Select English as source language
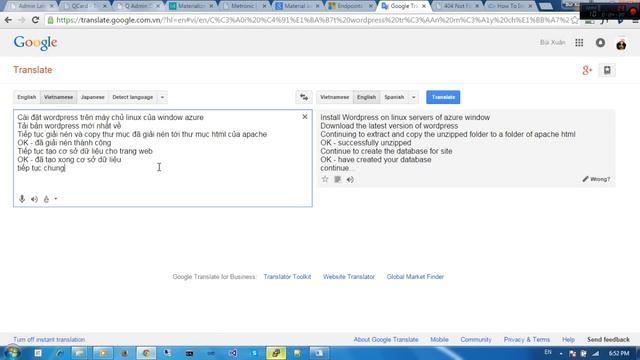 27,97
